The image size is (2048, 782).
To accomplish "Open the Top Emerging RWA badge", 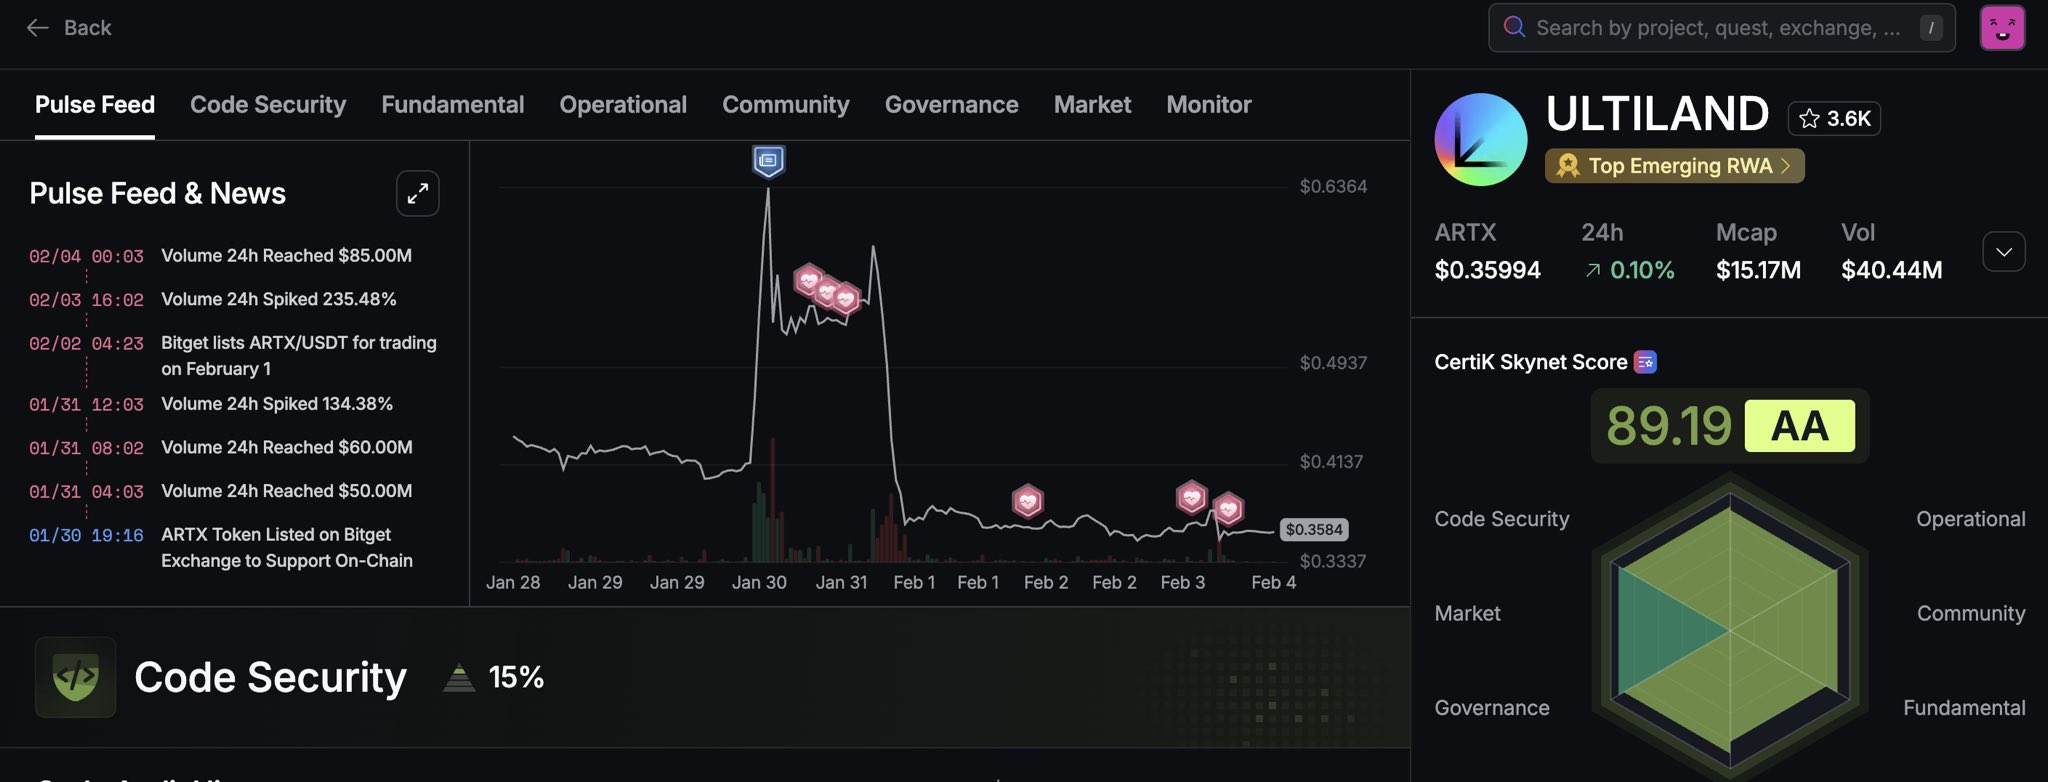I will 1675,166.
